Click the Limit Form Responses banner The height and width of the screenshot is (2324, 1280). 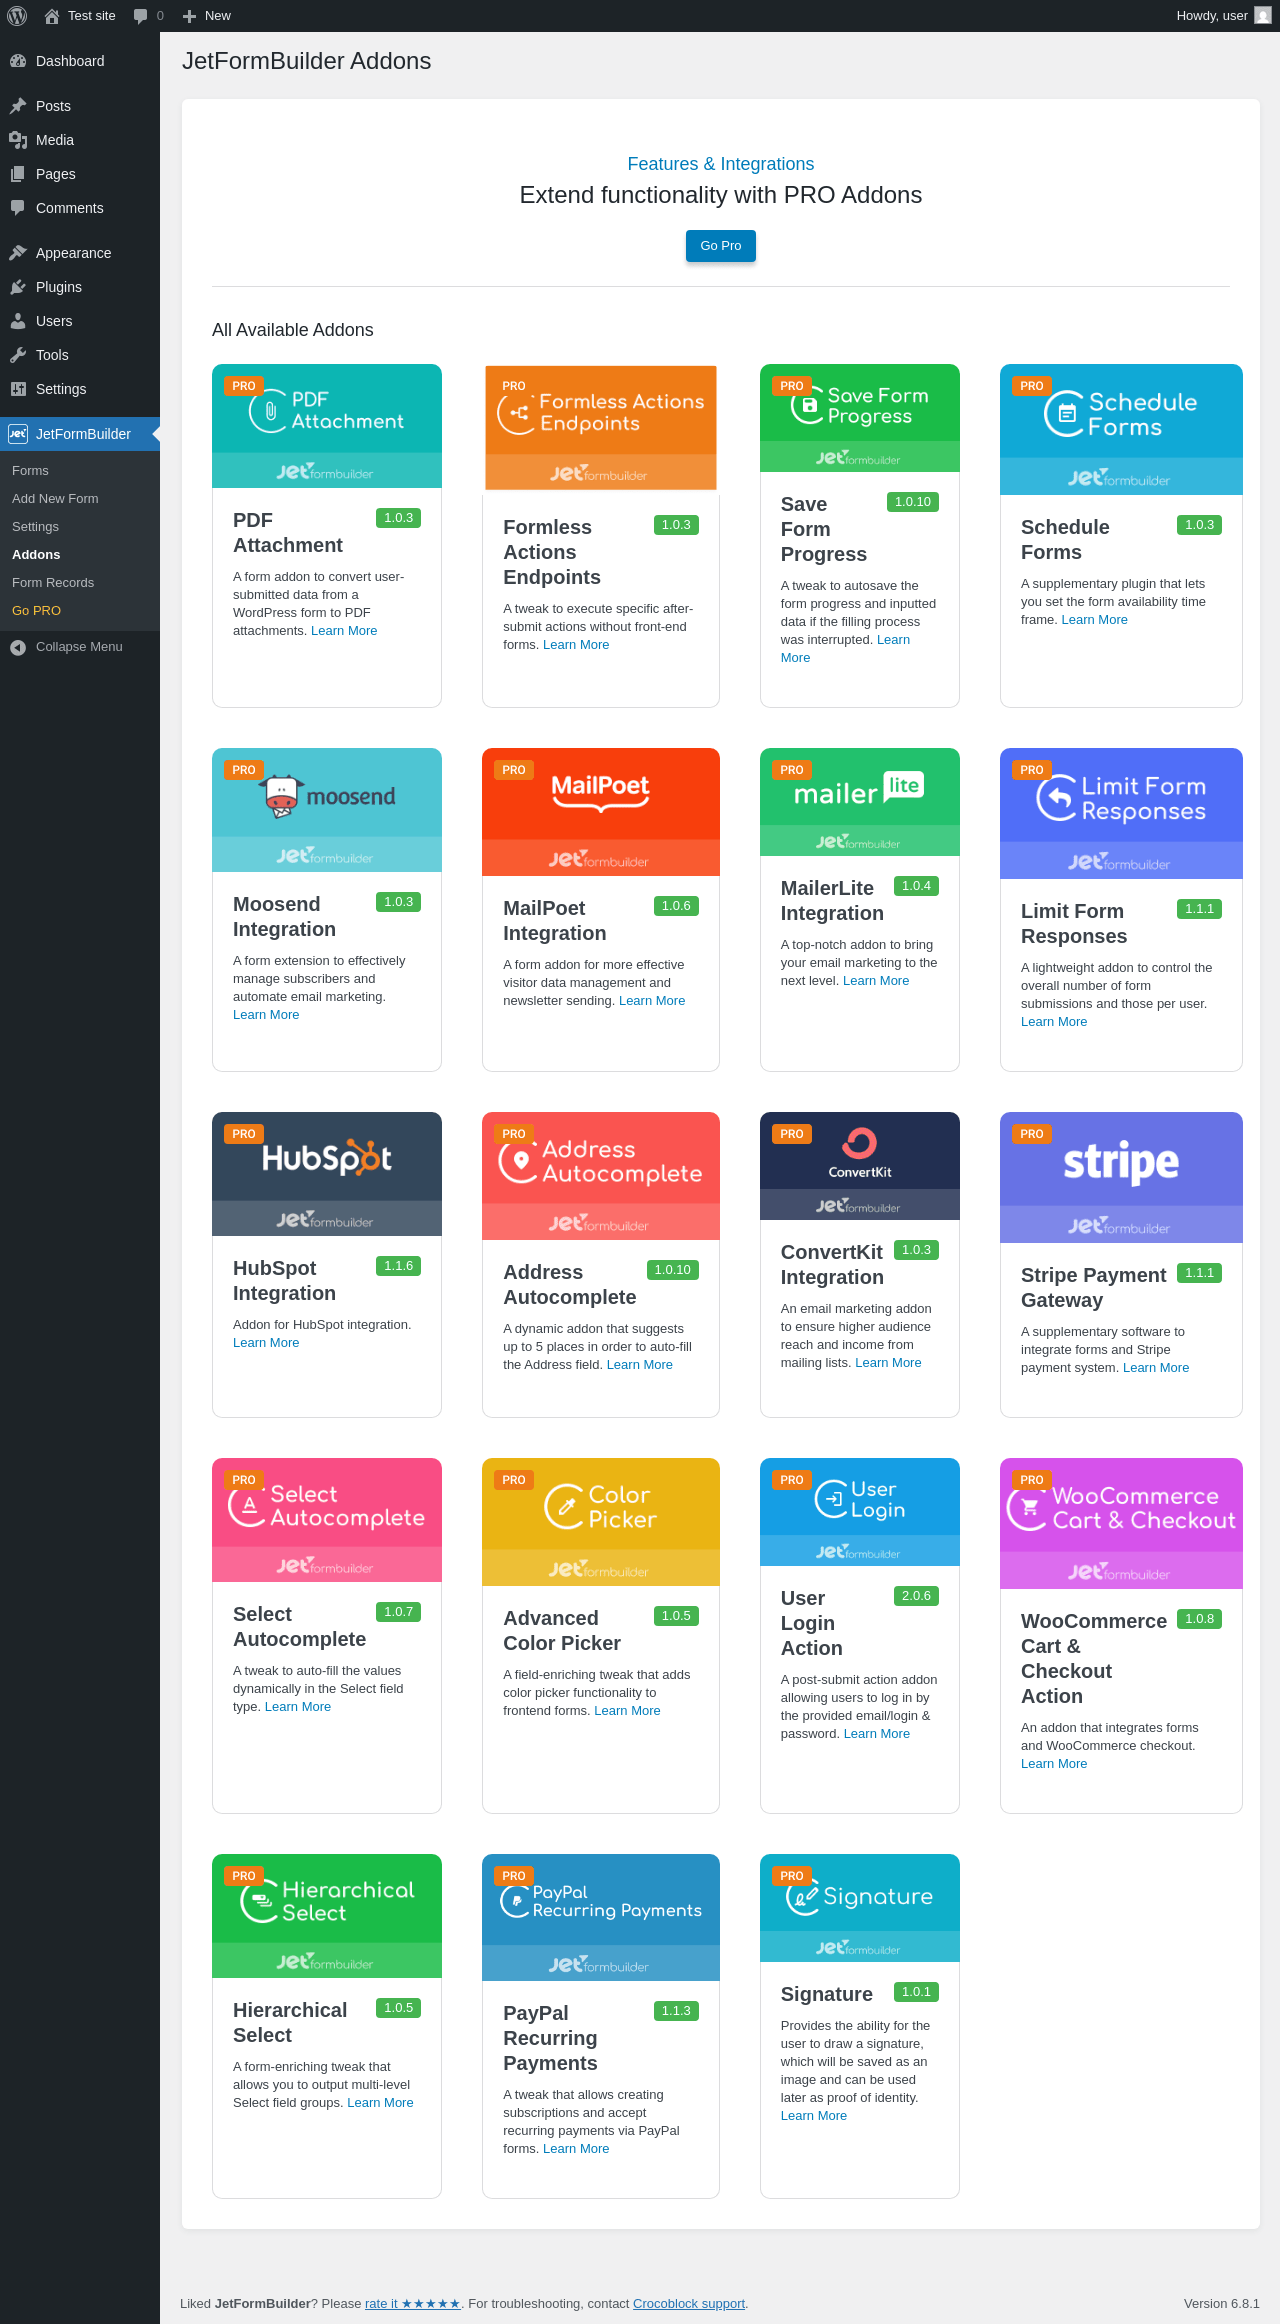(x=1121, y=814)
